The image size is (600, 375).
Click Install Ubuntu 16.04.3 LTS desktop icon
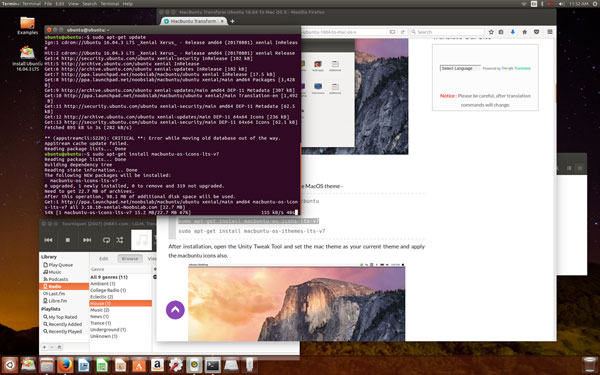tap(28, 58)
